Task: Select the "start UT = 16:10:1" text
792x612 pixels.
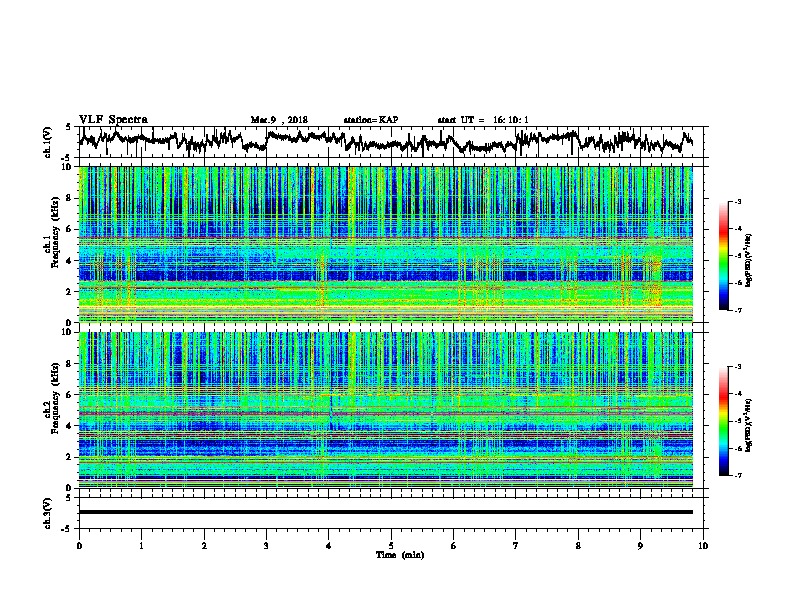Action: [x=483, y=120]
